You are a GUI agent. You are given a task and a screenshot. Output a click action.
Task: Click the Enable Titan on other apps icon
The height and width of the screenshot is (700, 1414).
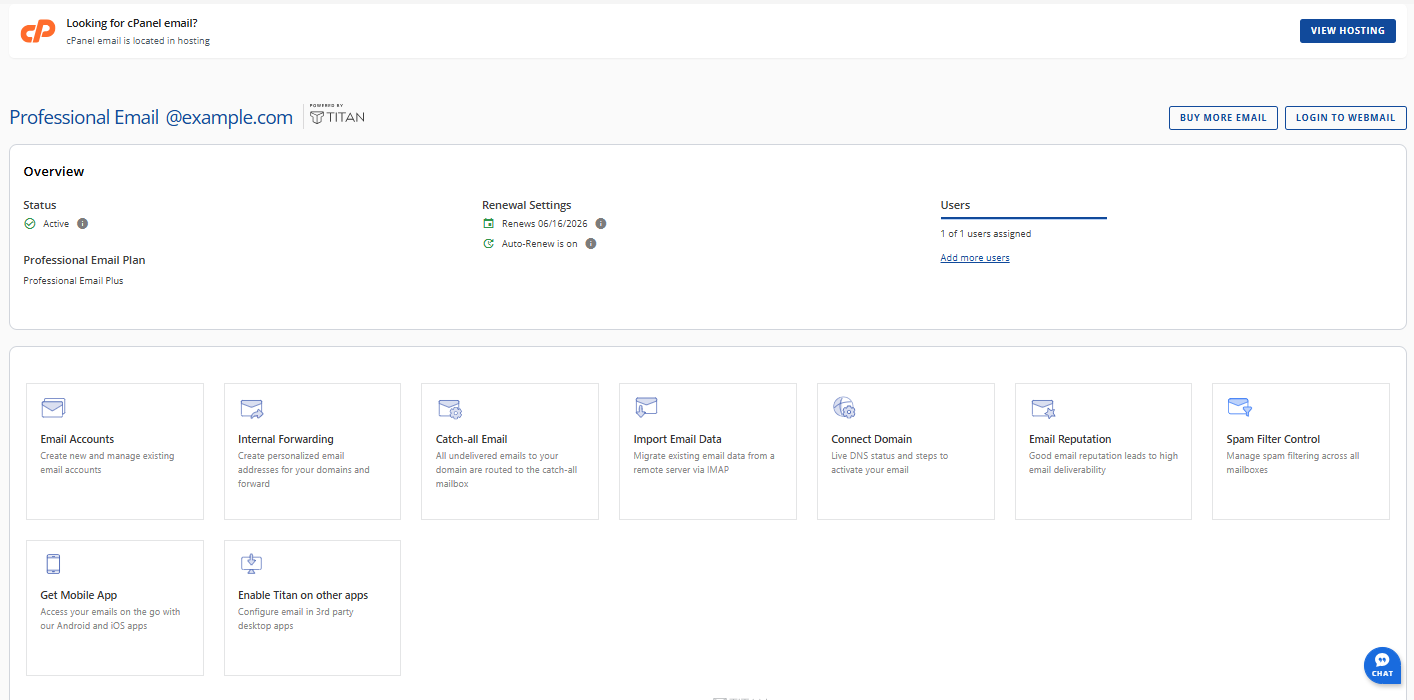pyautogui.click(x=251, y=564)
